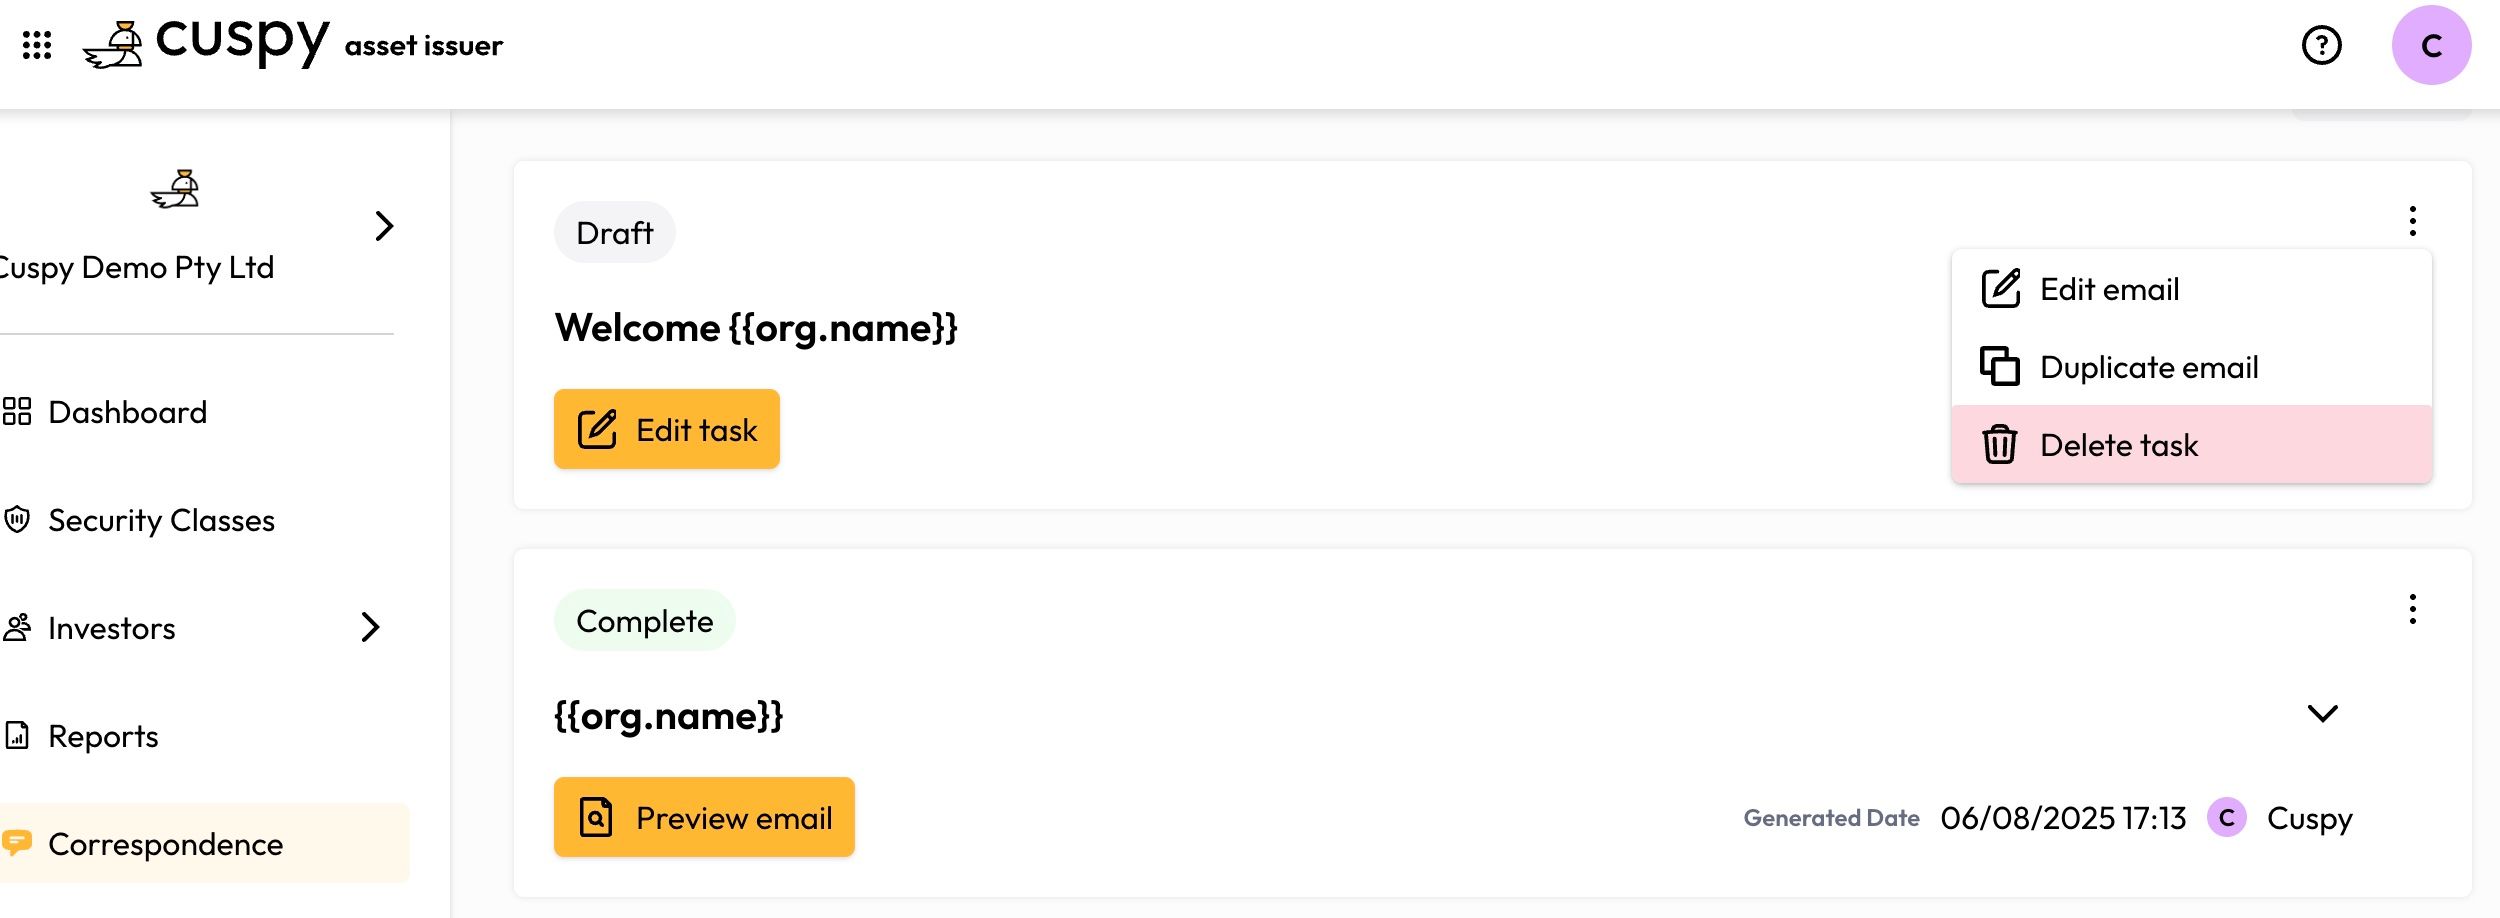Click the small Cuspy author avatar
This screenshot has width=2500, height=918.
tap(2226, 818)
